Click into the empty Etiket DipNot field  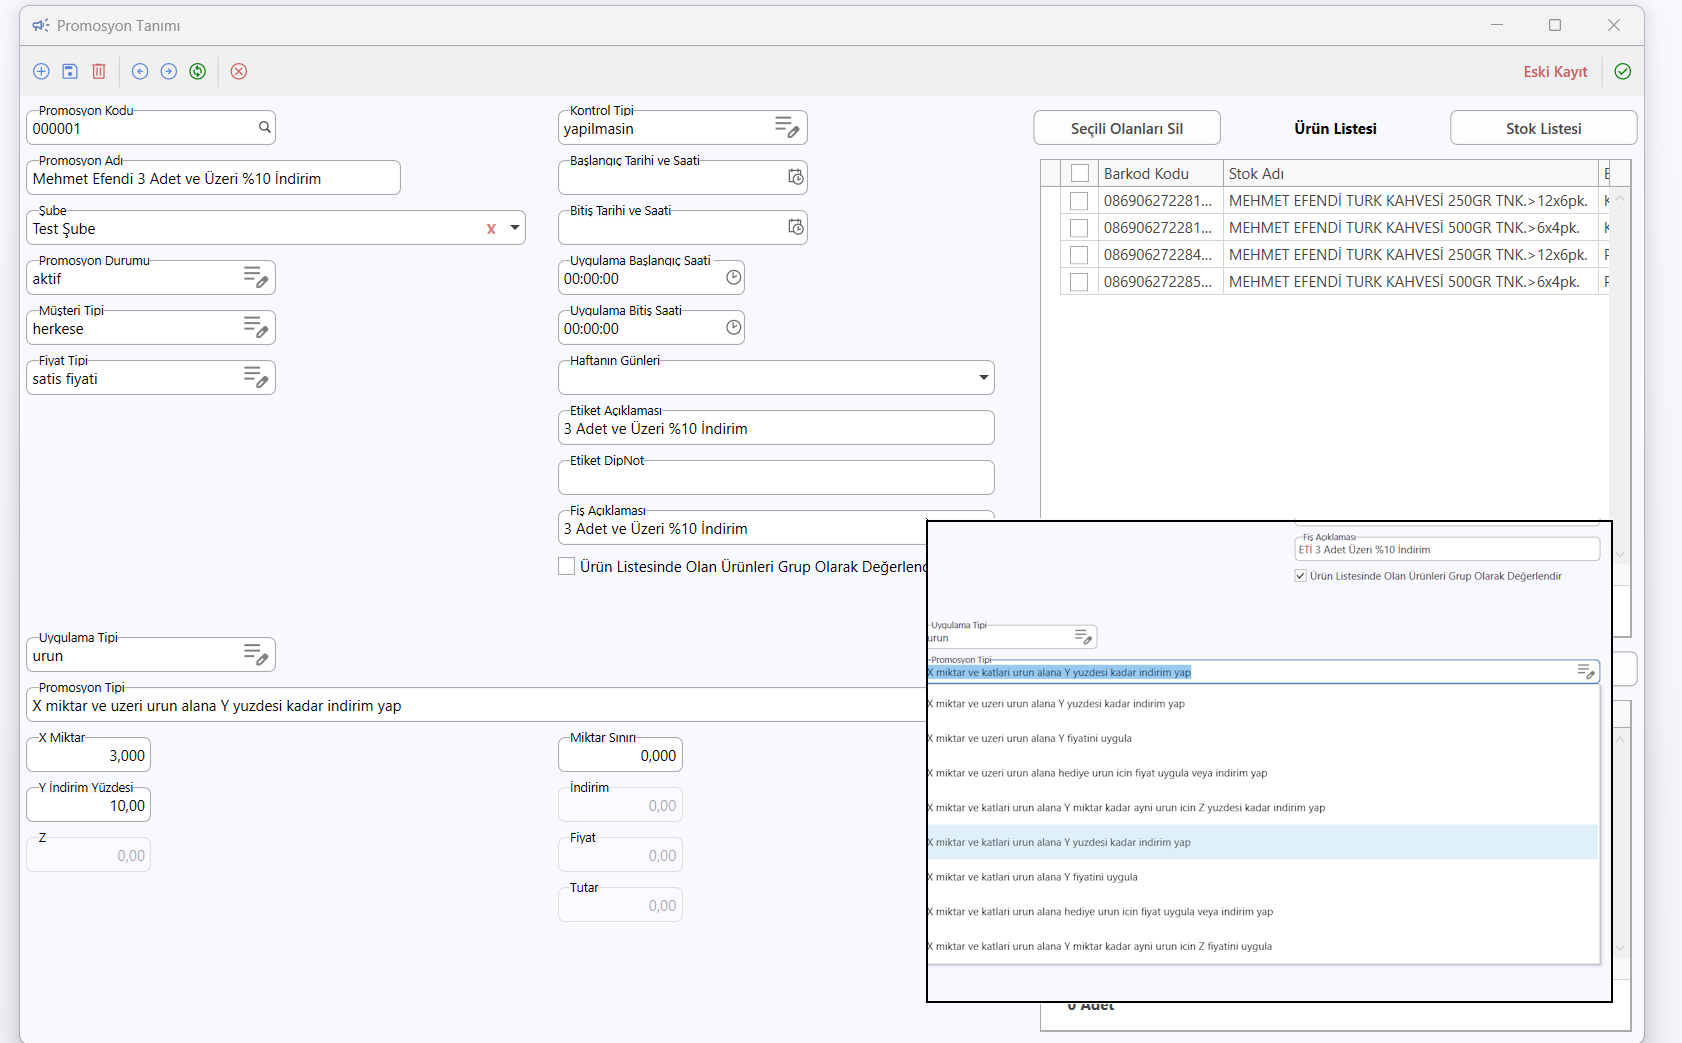[x=776, y=478]
